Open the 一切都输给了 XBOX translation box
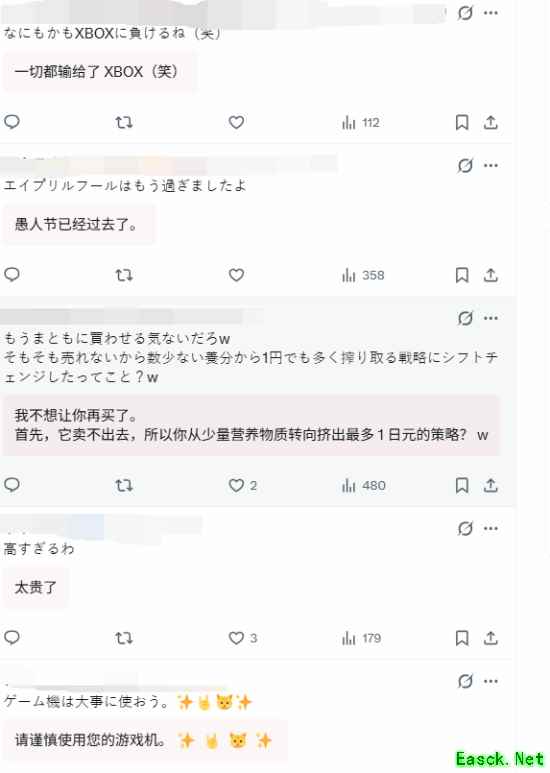 pos(100,72)
